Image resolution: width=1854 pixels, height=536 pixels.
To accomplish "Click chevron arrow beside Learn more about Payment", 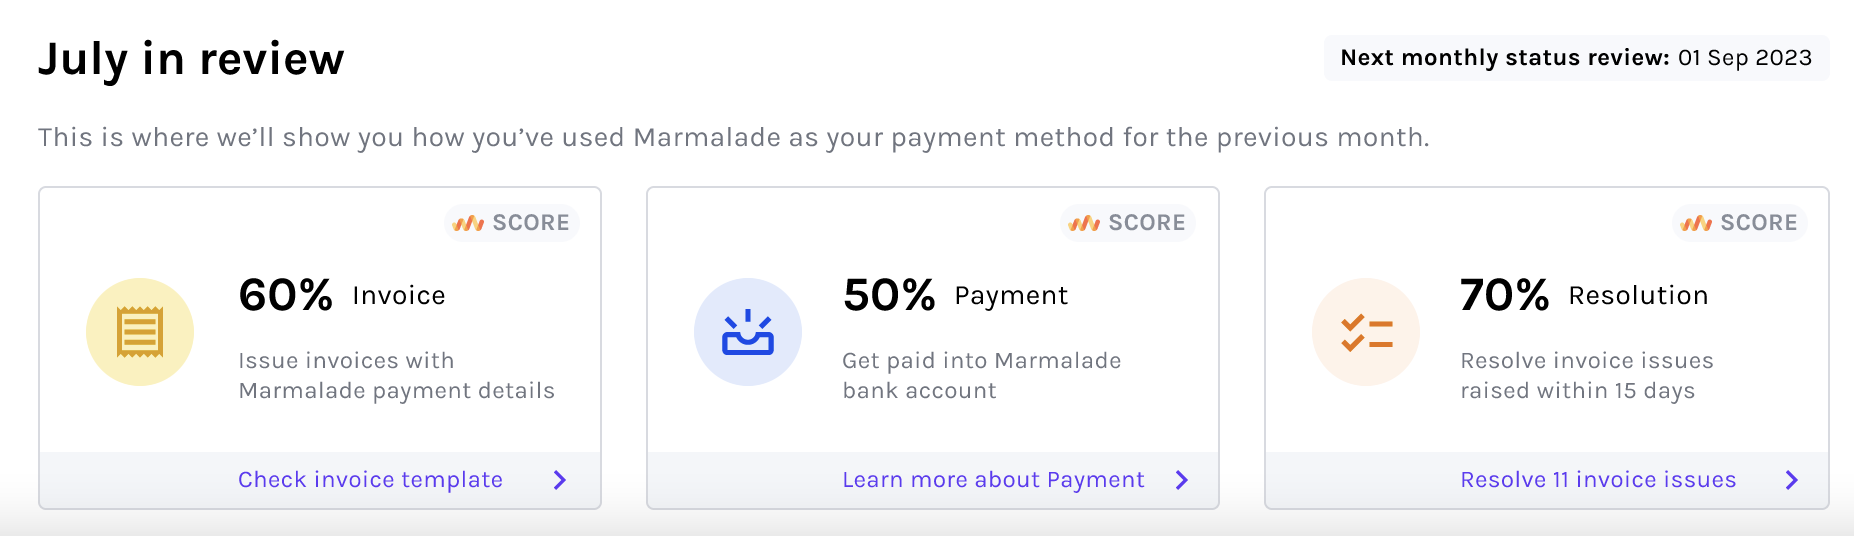I will (x=1182, y=480).
